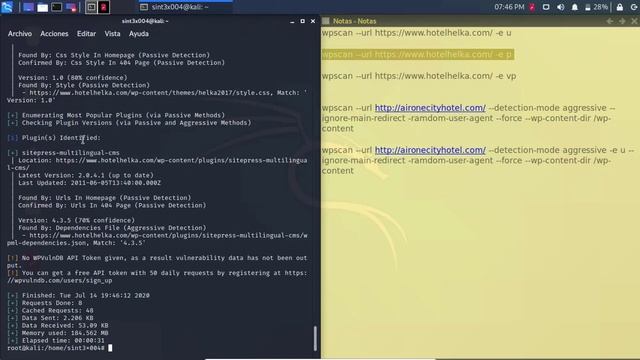Close the terminal window
Image resolution: width=640 pixels, height=360 pixels.
313,21
